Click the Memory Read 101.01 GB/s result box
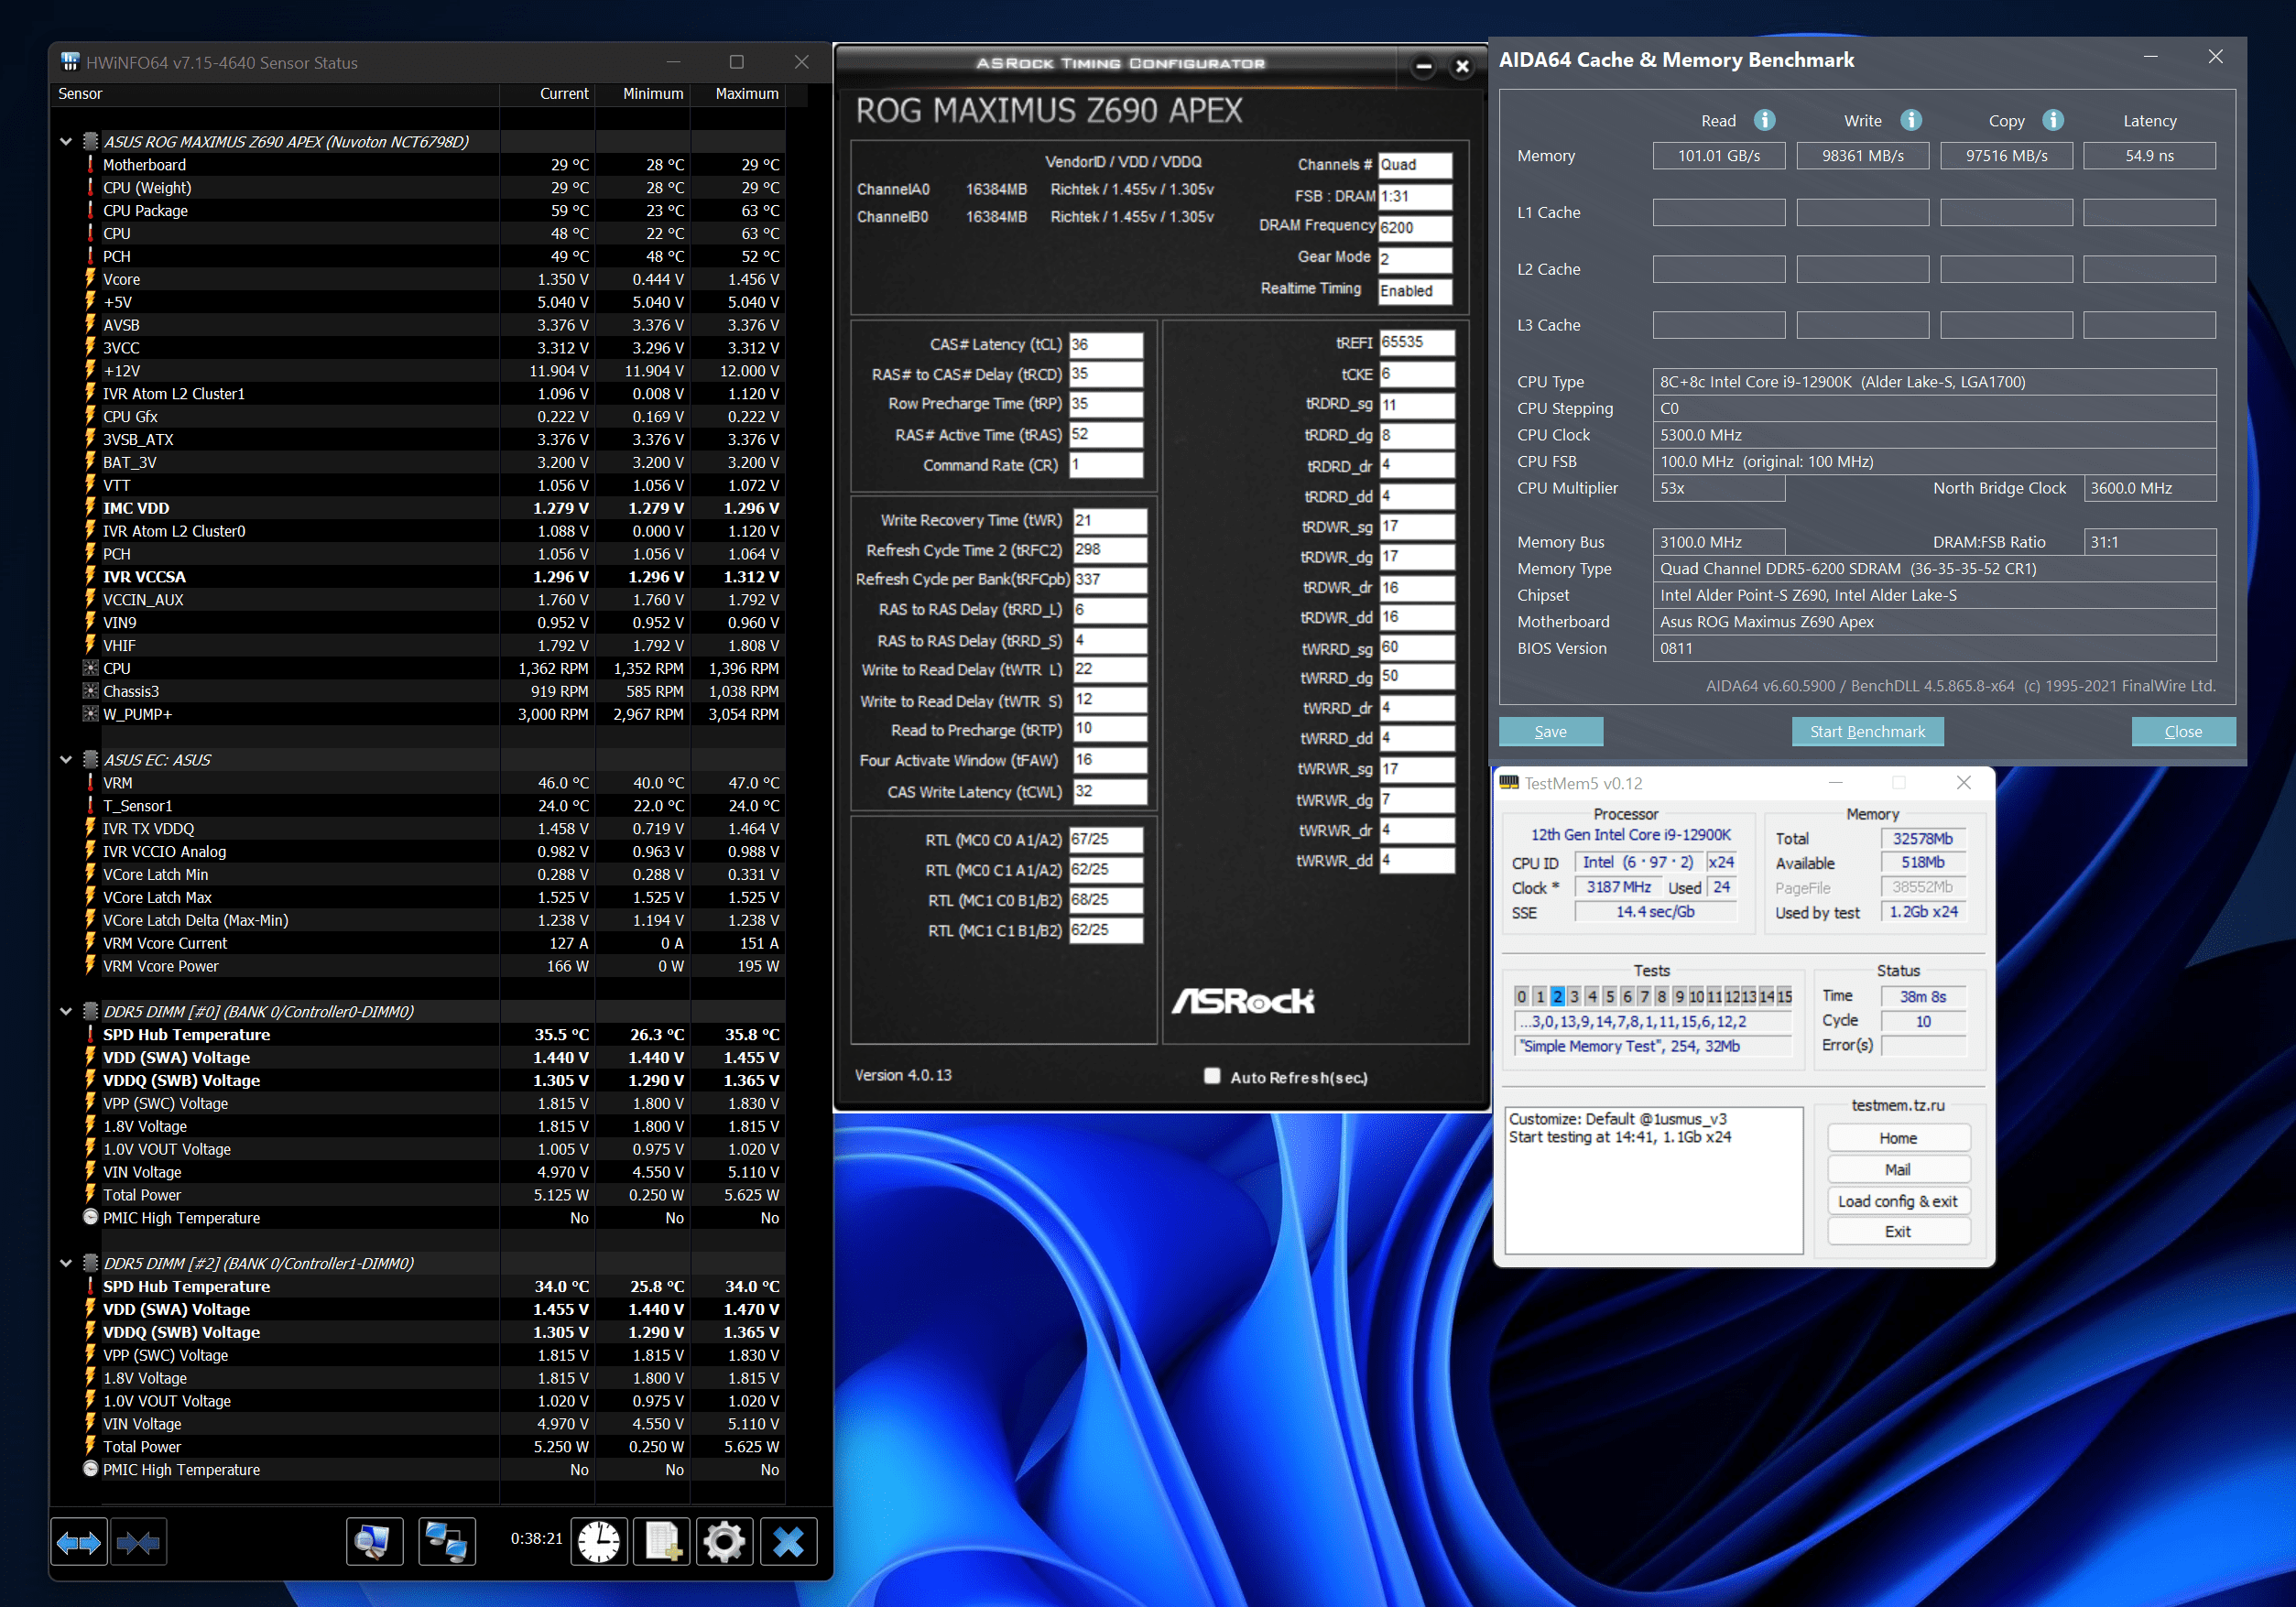Viewport: 2296px width, 1607px height. coord(1718,155)
